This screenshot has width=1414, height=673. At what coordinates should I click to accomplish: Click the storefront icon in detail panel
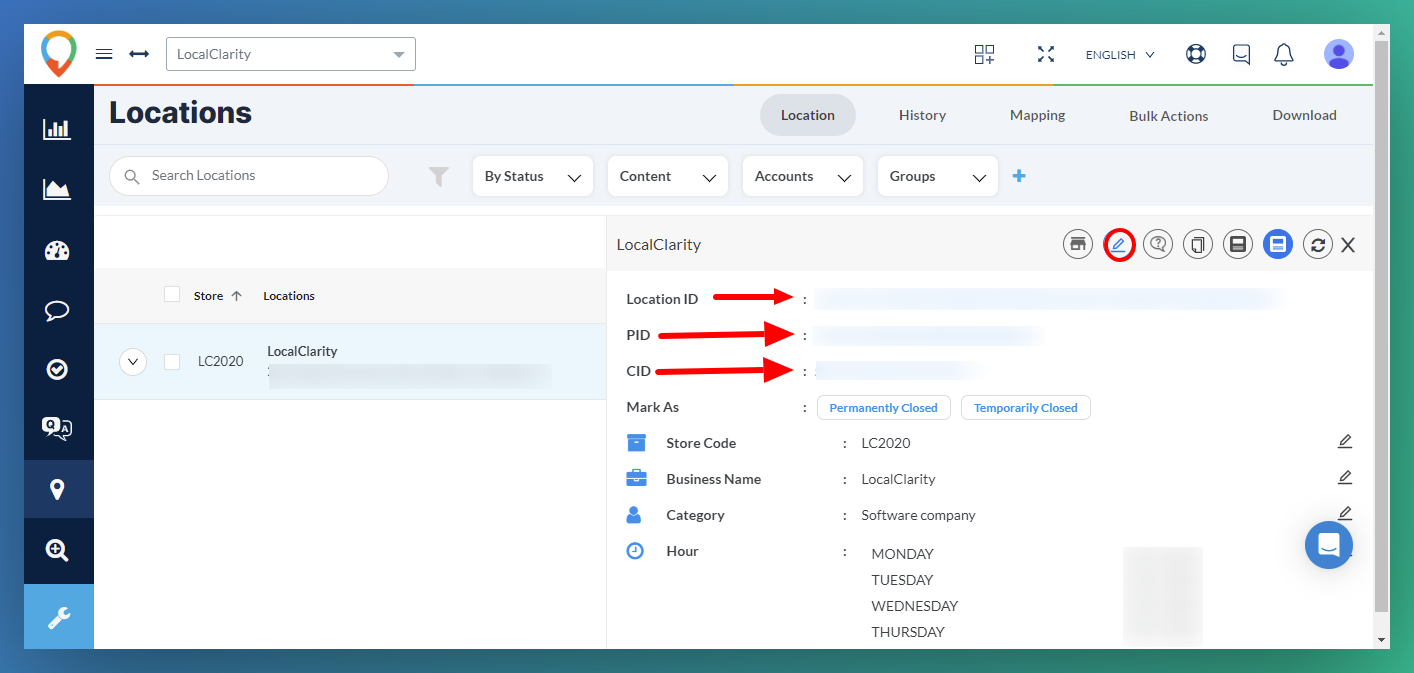tap(1078, 244)
